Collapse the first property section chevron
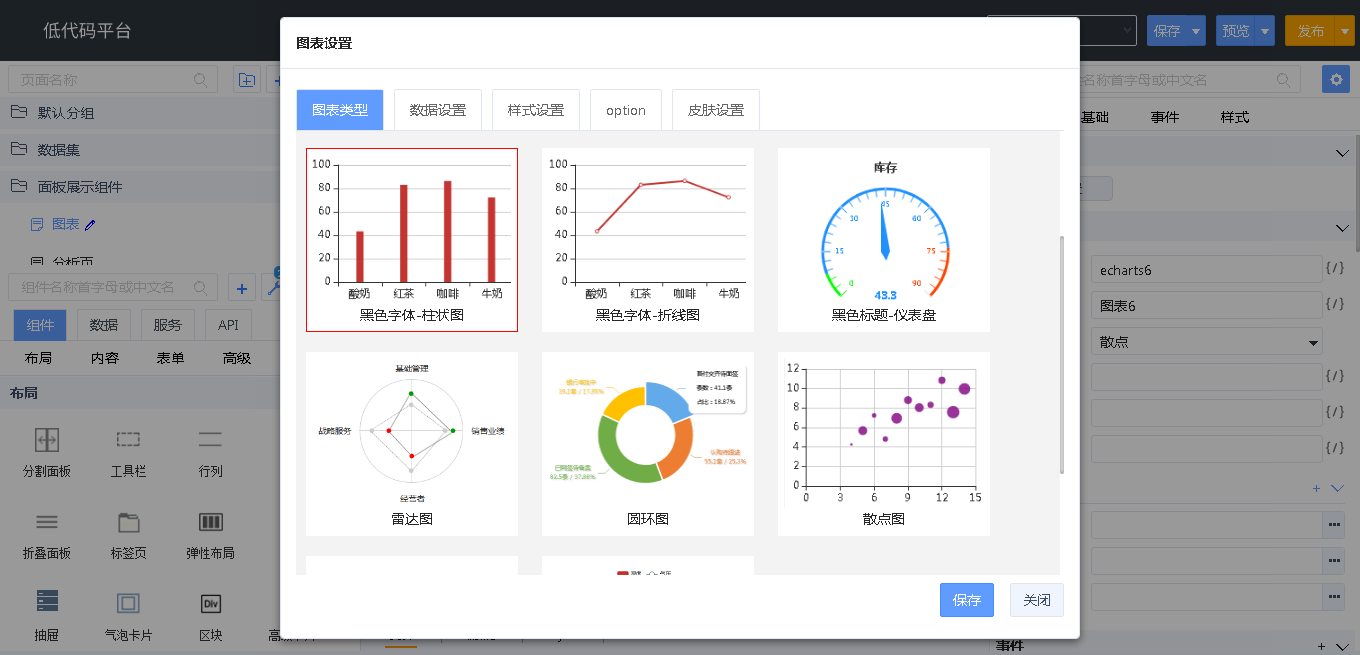The width and height of the screenshot is (1360, 655). pos(1342,152)
